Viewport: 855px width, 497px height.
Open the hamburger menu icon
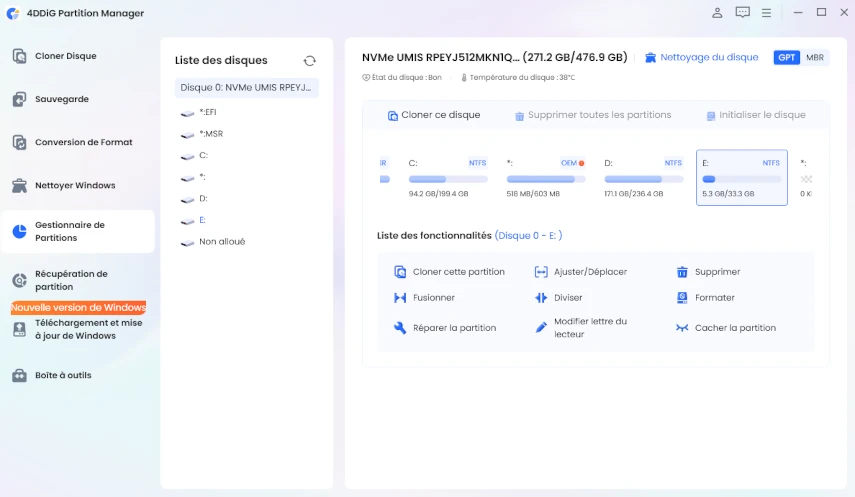[x=766, y=13]
